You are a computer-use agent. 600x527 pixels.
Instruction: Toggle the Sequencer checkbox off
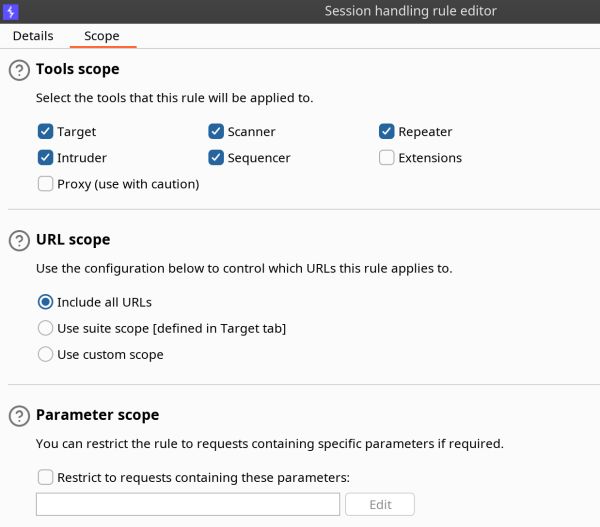216,158
